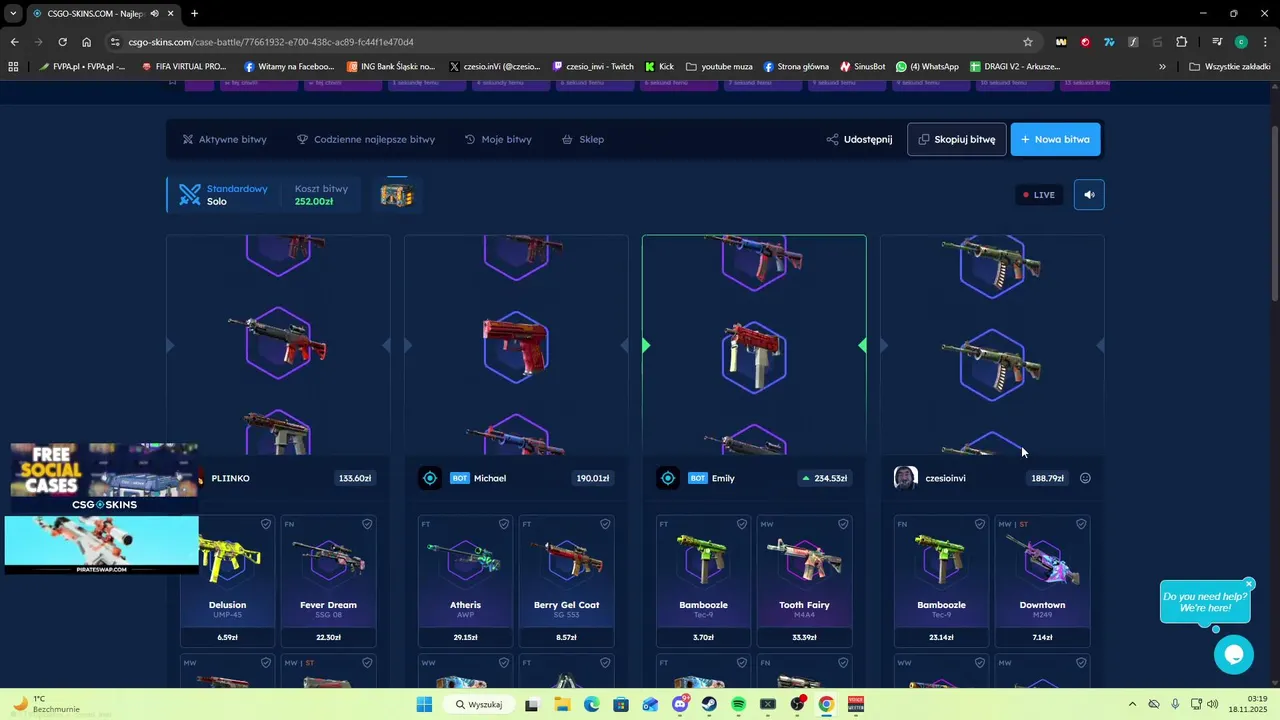
Task: Reload the page
Action: [x=62, y=42]
